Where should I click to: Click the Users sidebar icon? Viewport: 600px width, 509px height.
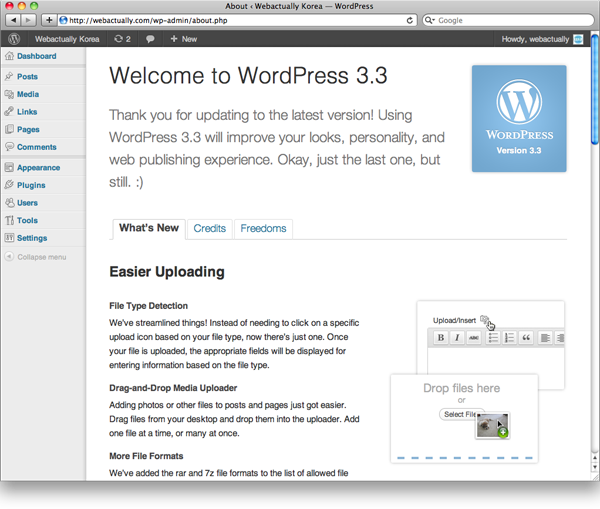[x=9, y=202]
